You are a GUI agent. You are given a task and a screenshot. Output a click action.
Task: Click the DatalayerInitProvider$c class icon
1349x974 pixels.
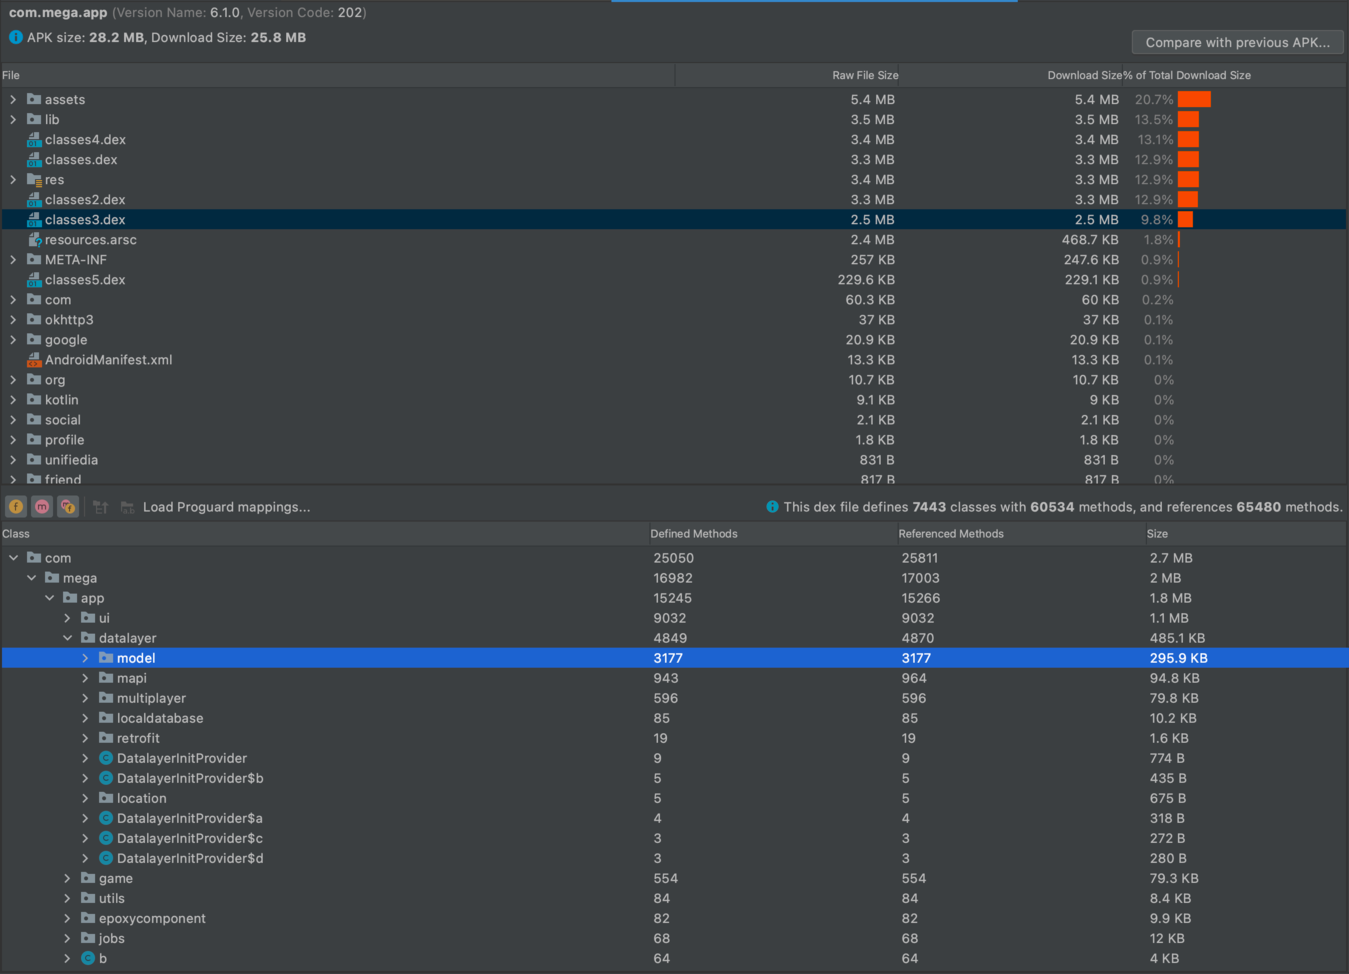106,838
